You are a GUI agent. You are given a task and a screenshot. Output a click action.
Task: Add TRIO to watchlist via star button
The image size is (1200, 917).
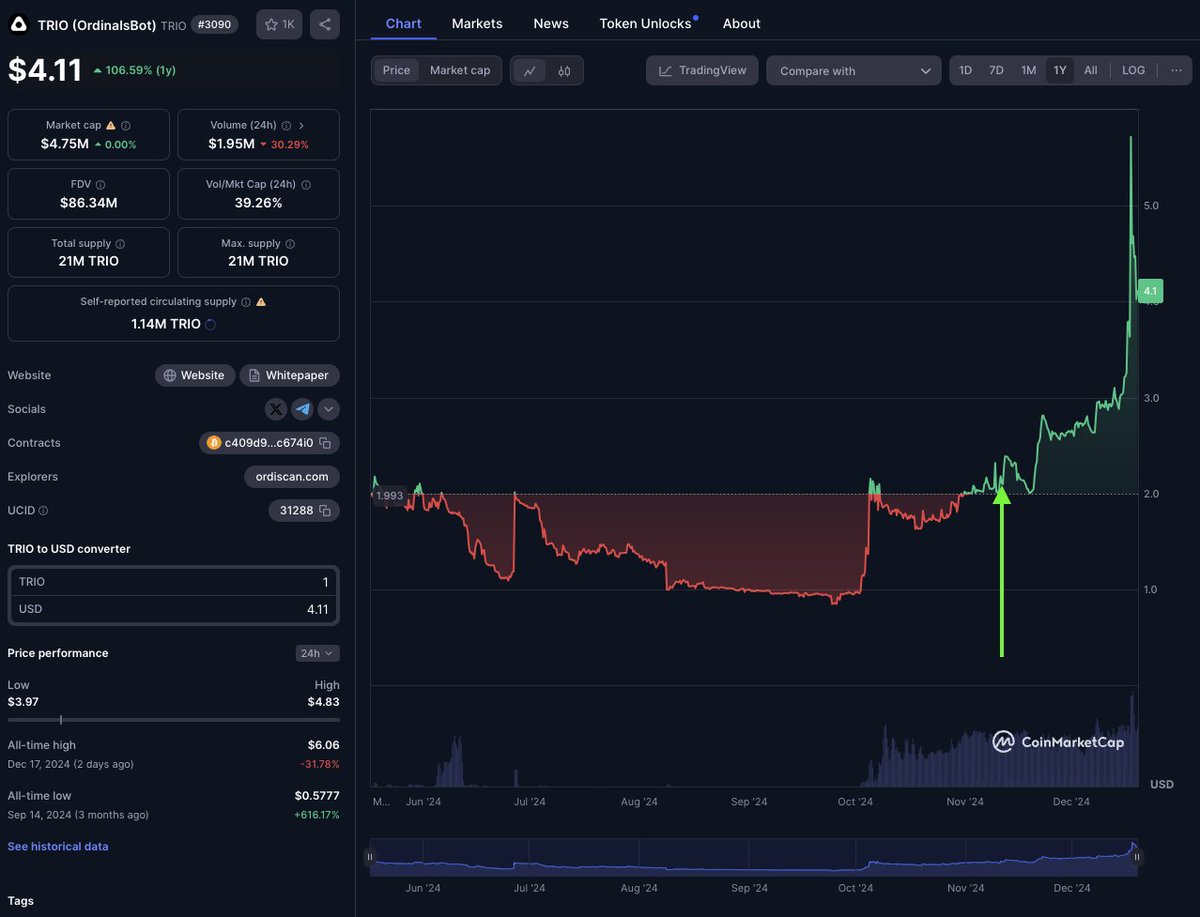click(x=279, y=24)
